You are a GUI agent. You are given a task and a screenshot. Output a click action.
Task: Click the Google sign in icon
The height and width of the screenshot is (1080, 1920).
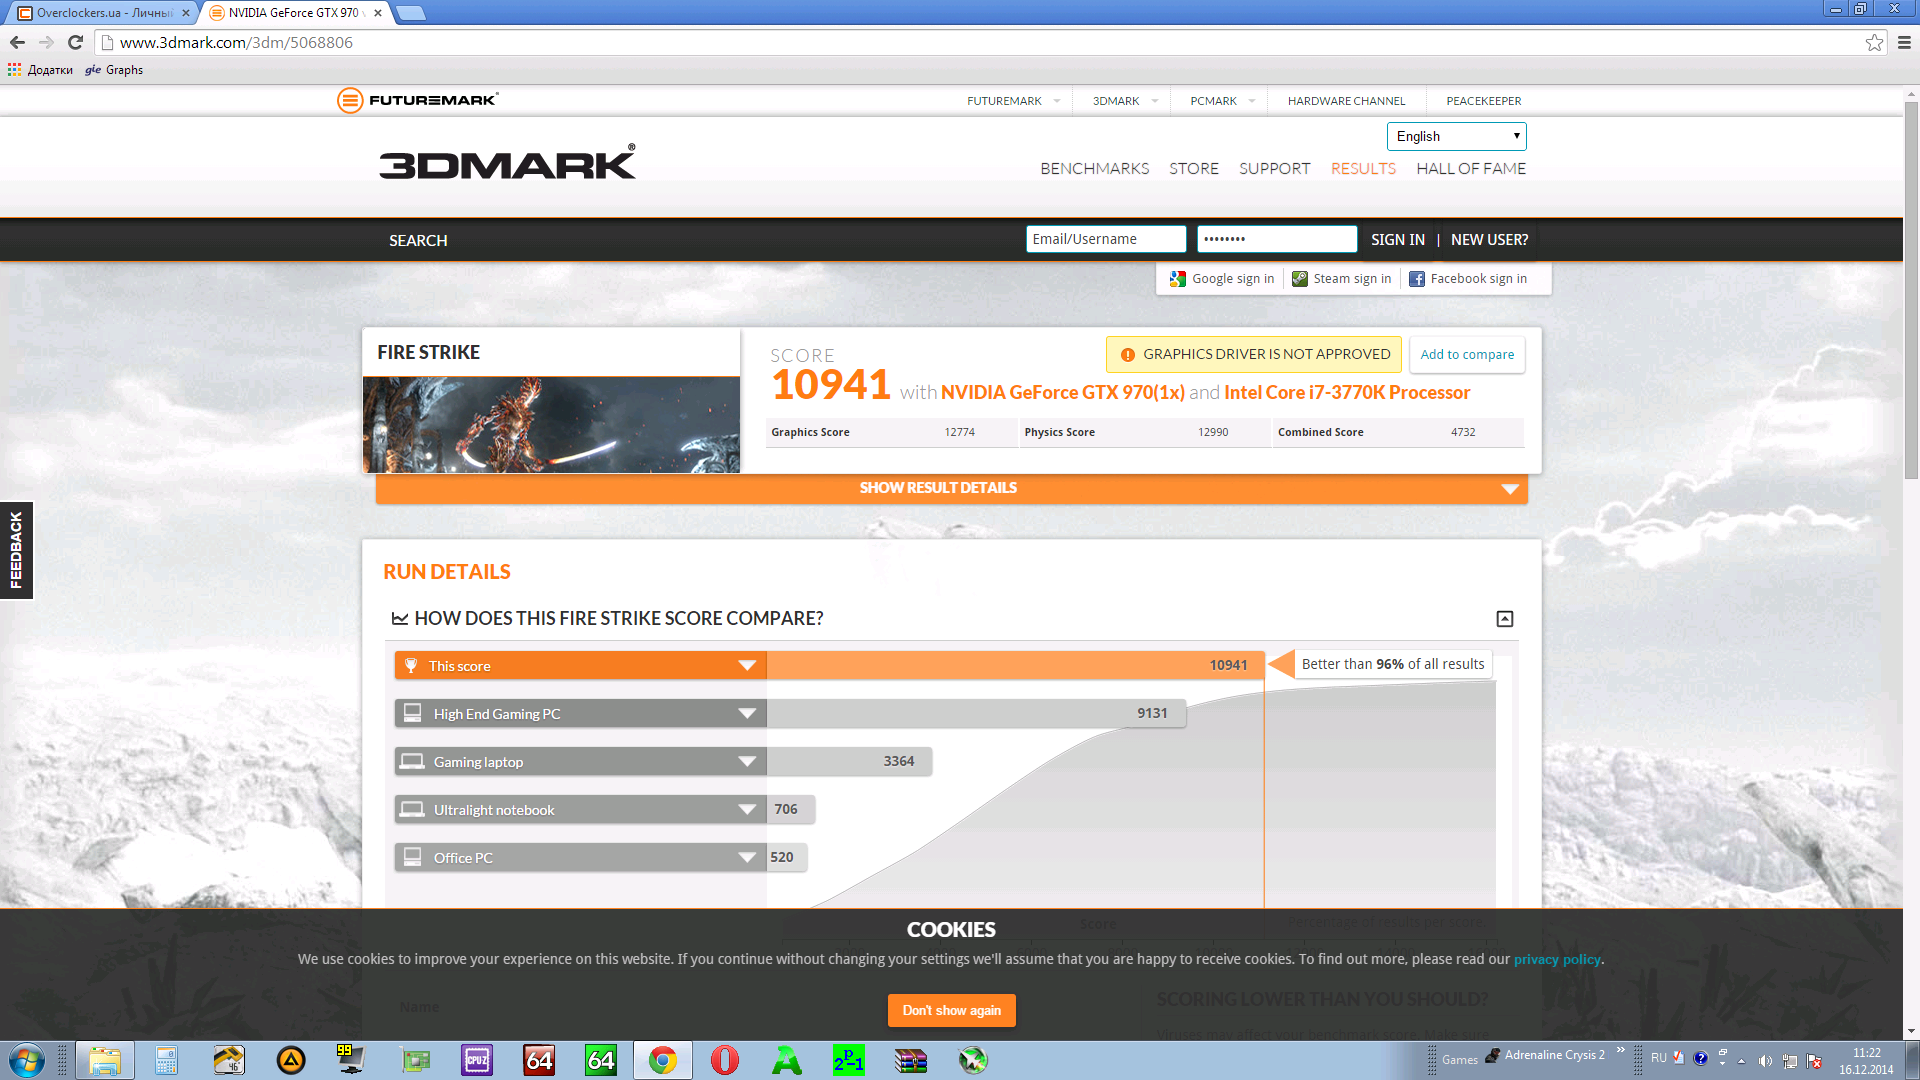1178,279
